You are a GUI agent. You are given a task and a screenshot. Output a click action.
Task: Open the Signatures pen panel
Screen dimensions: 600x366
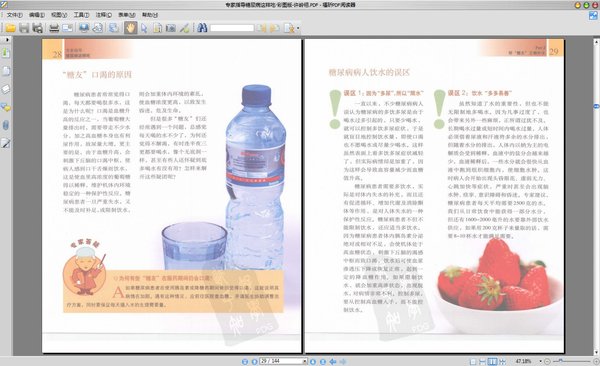[6, 144]
